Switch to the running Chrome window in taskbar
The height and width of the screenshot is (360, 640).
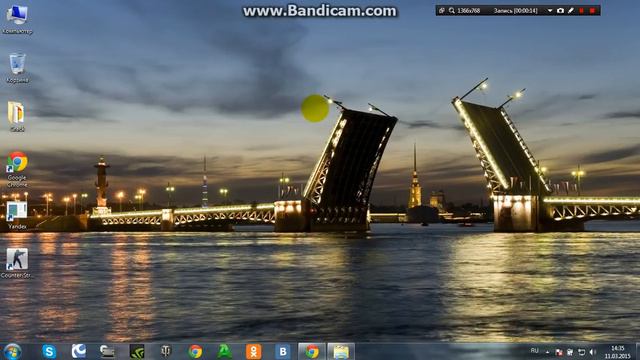pos(312,351)
